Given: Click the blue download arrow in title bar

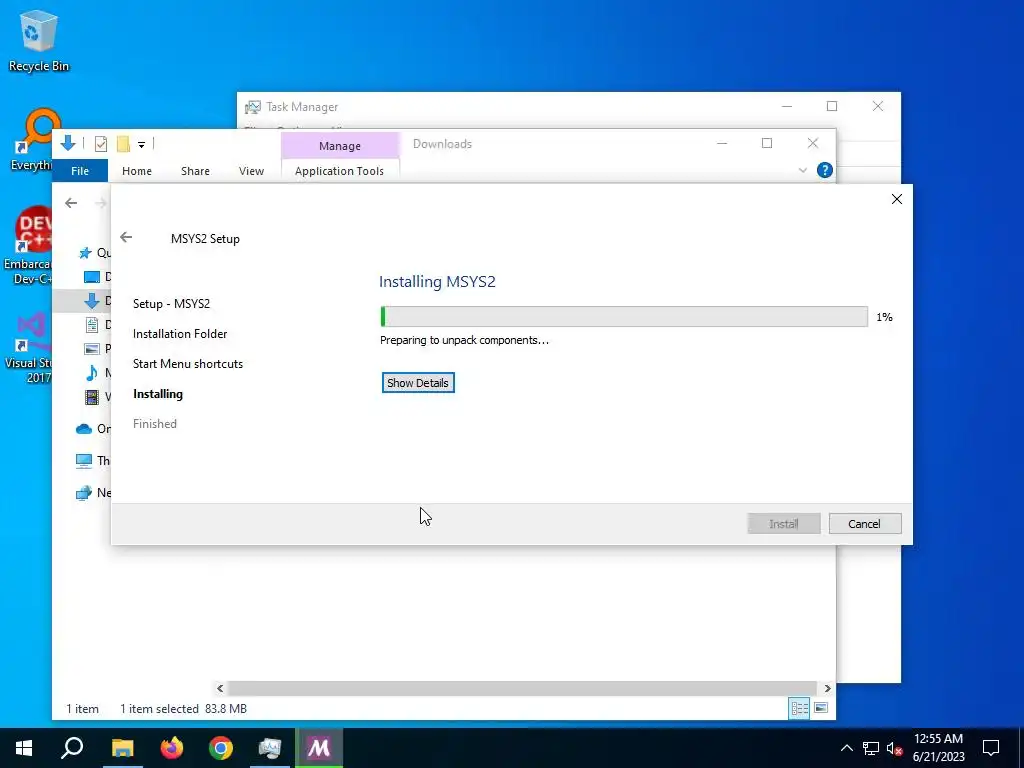Looking at the screenshot, I should pyautogui.click(x=68, y=143).
